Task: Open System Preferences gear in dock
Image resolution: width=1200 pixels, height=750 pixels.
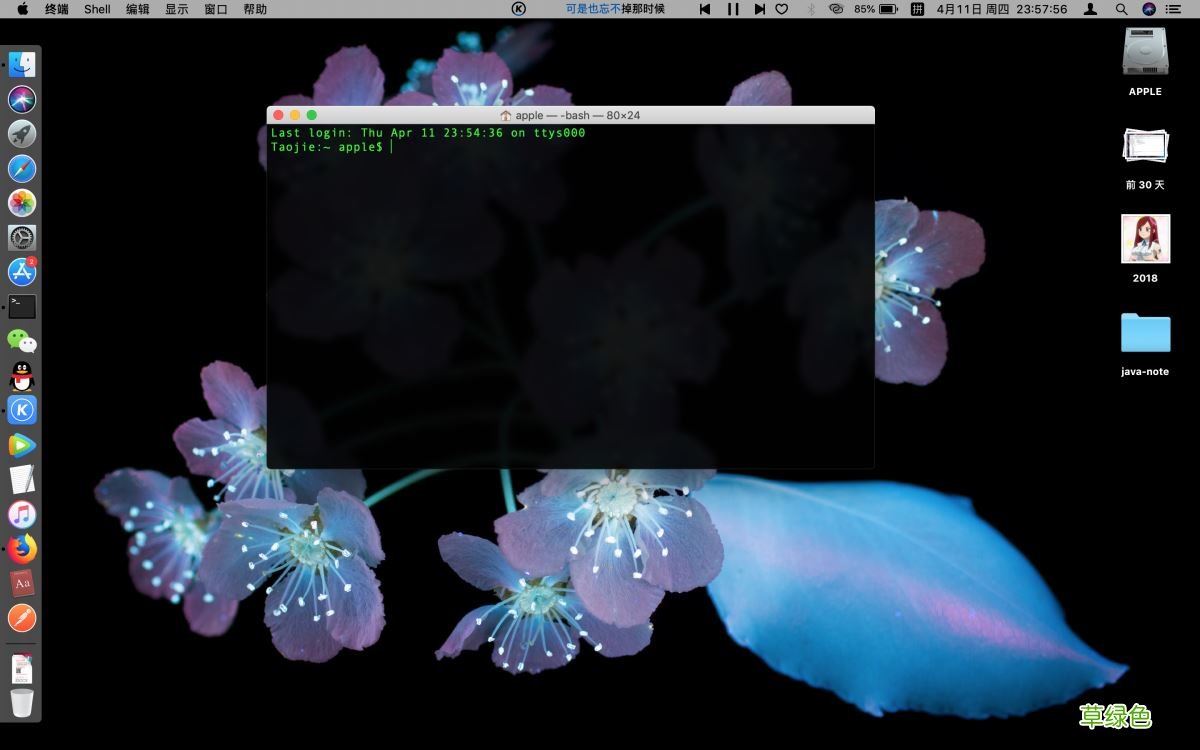Action: 22,237
